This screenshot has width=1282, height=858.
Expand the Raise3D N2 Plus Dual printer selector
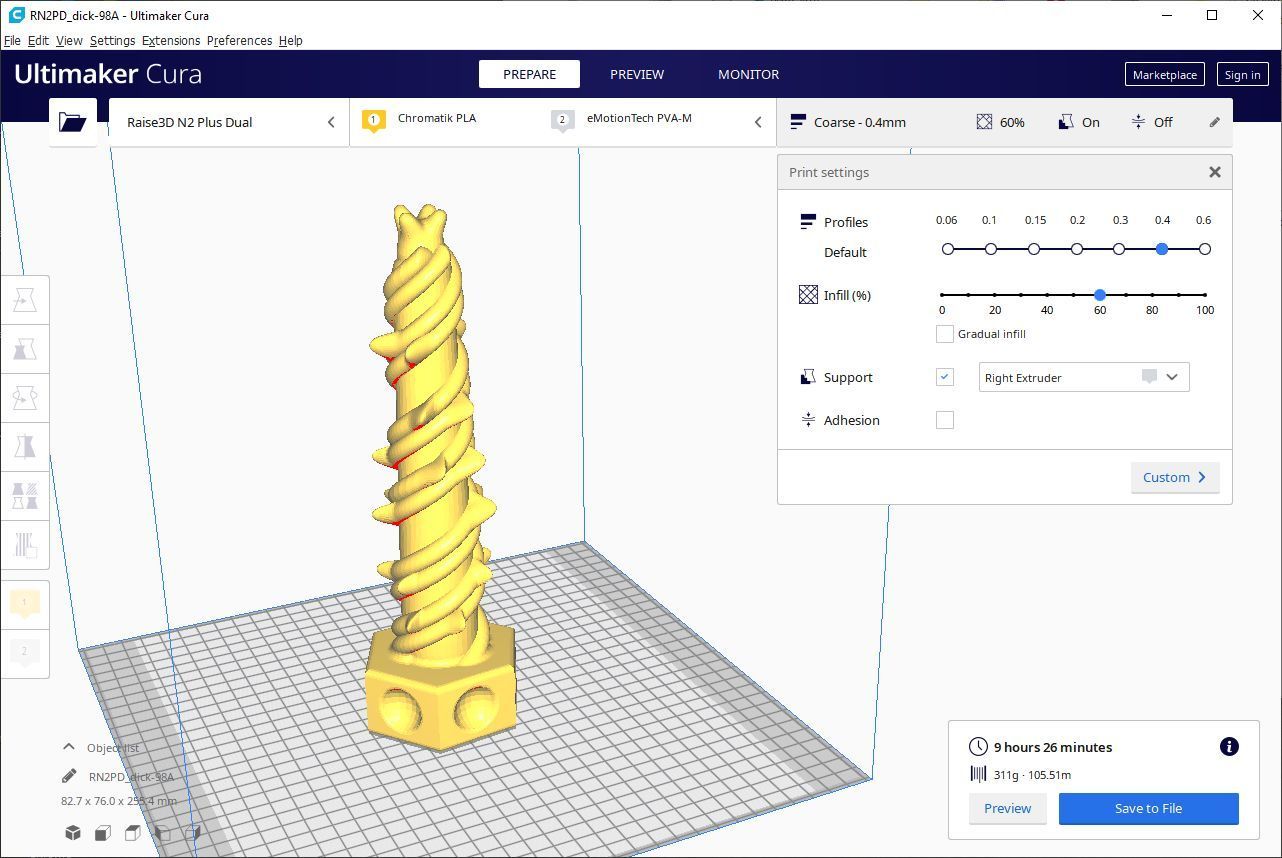pyautogui.click(x=229, y=122)
